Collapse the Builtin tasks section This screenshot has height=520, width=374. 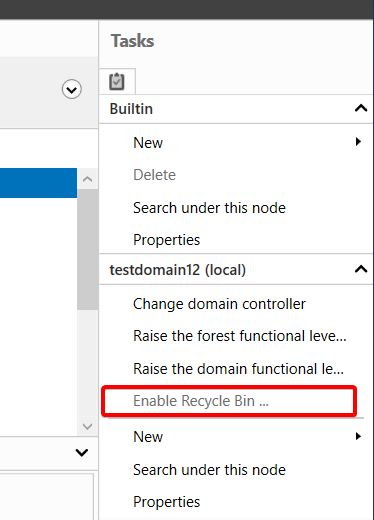pos(361,108)
